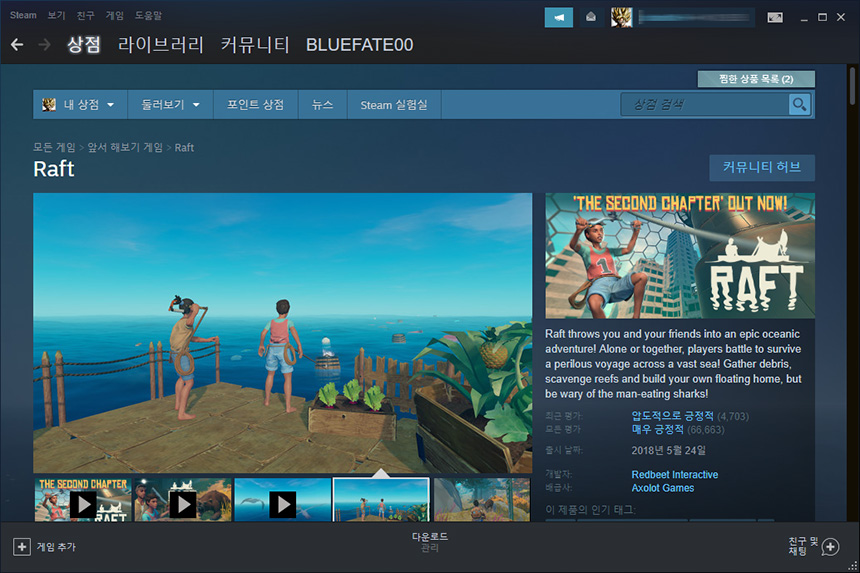
Task: Go back with the left arrow
Action: pyautogui.click(x=17, y=44)
